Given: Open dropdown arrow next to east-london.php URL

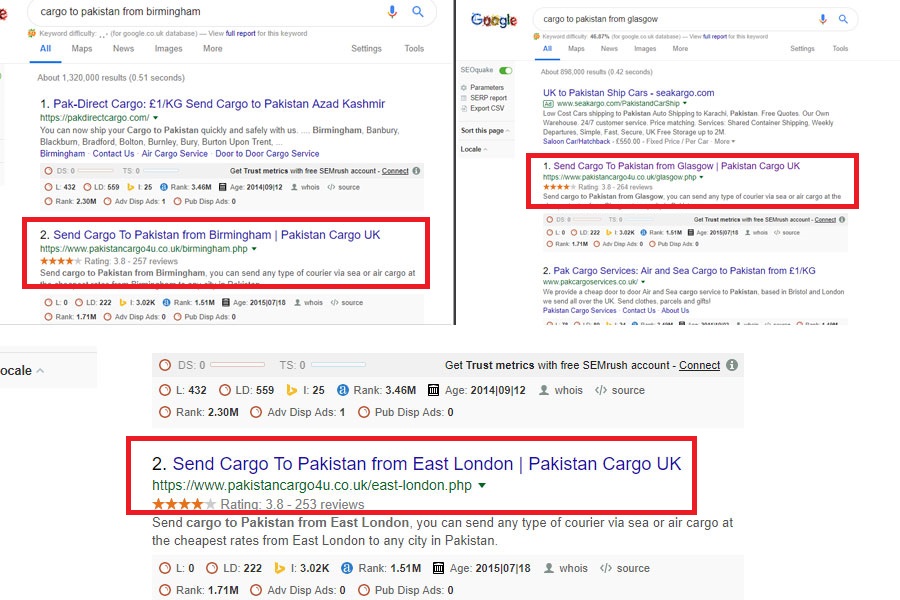Looking at the screenshot, I should pos(482,486).
